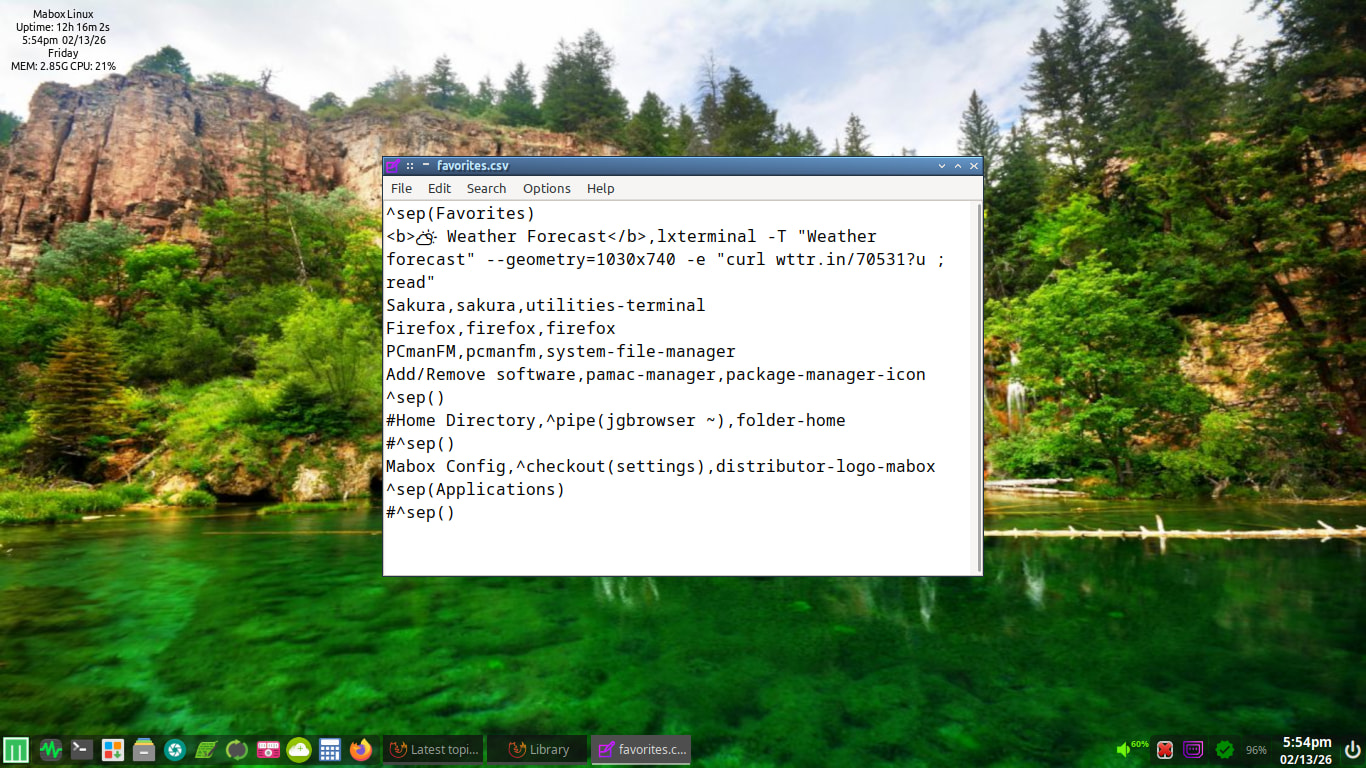
Task: Open the camera shutter screenshot tool icon
Action: (175, 749)
